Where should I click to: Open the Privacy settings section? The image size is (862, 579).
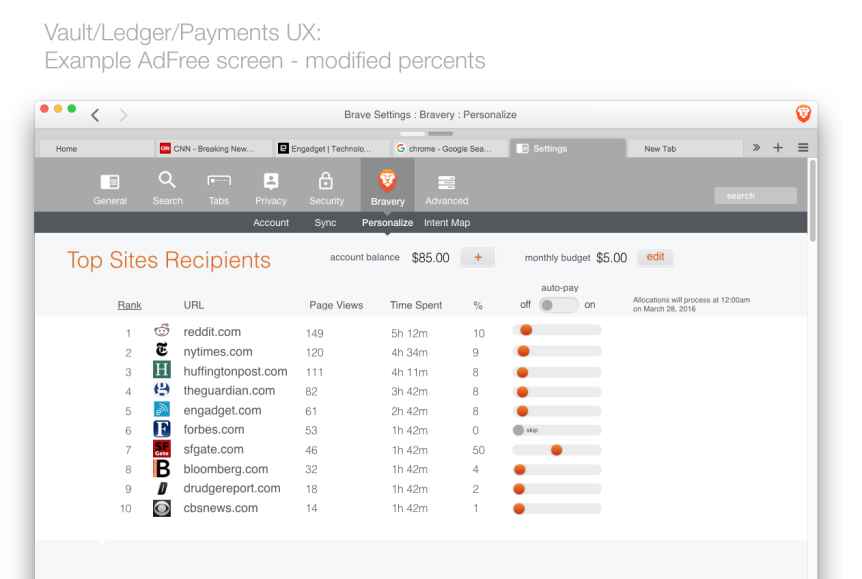click(x=270, y=185)
